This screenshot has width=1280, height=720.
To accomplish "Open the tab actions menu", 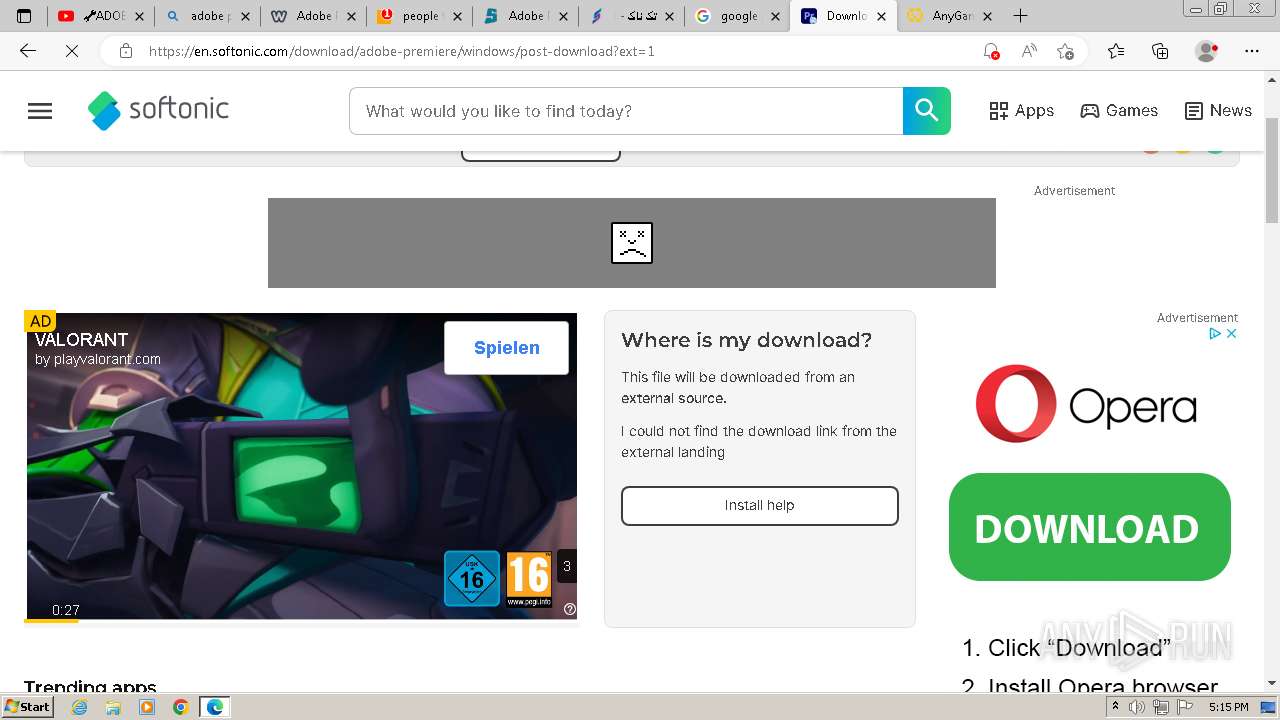I will (24, 16).
